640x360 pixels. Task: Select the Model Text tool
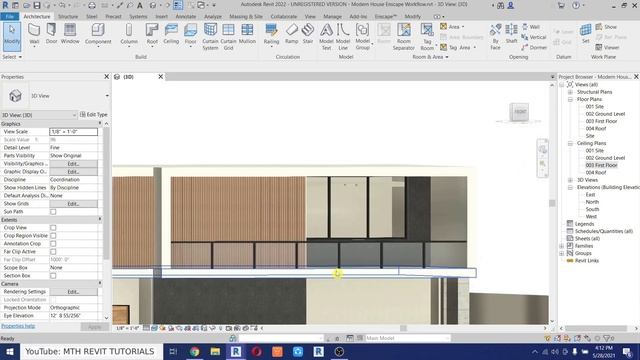point(326,36)
